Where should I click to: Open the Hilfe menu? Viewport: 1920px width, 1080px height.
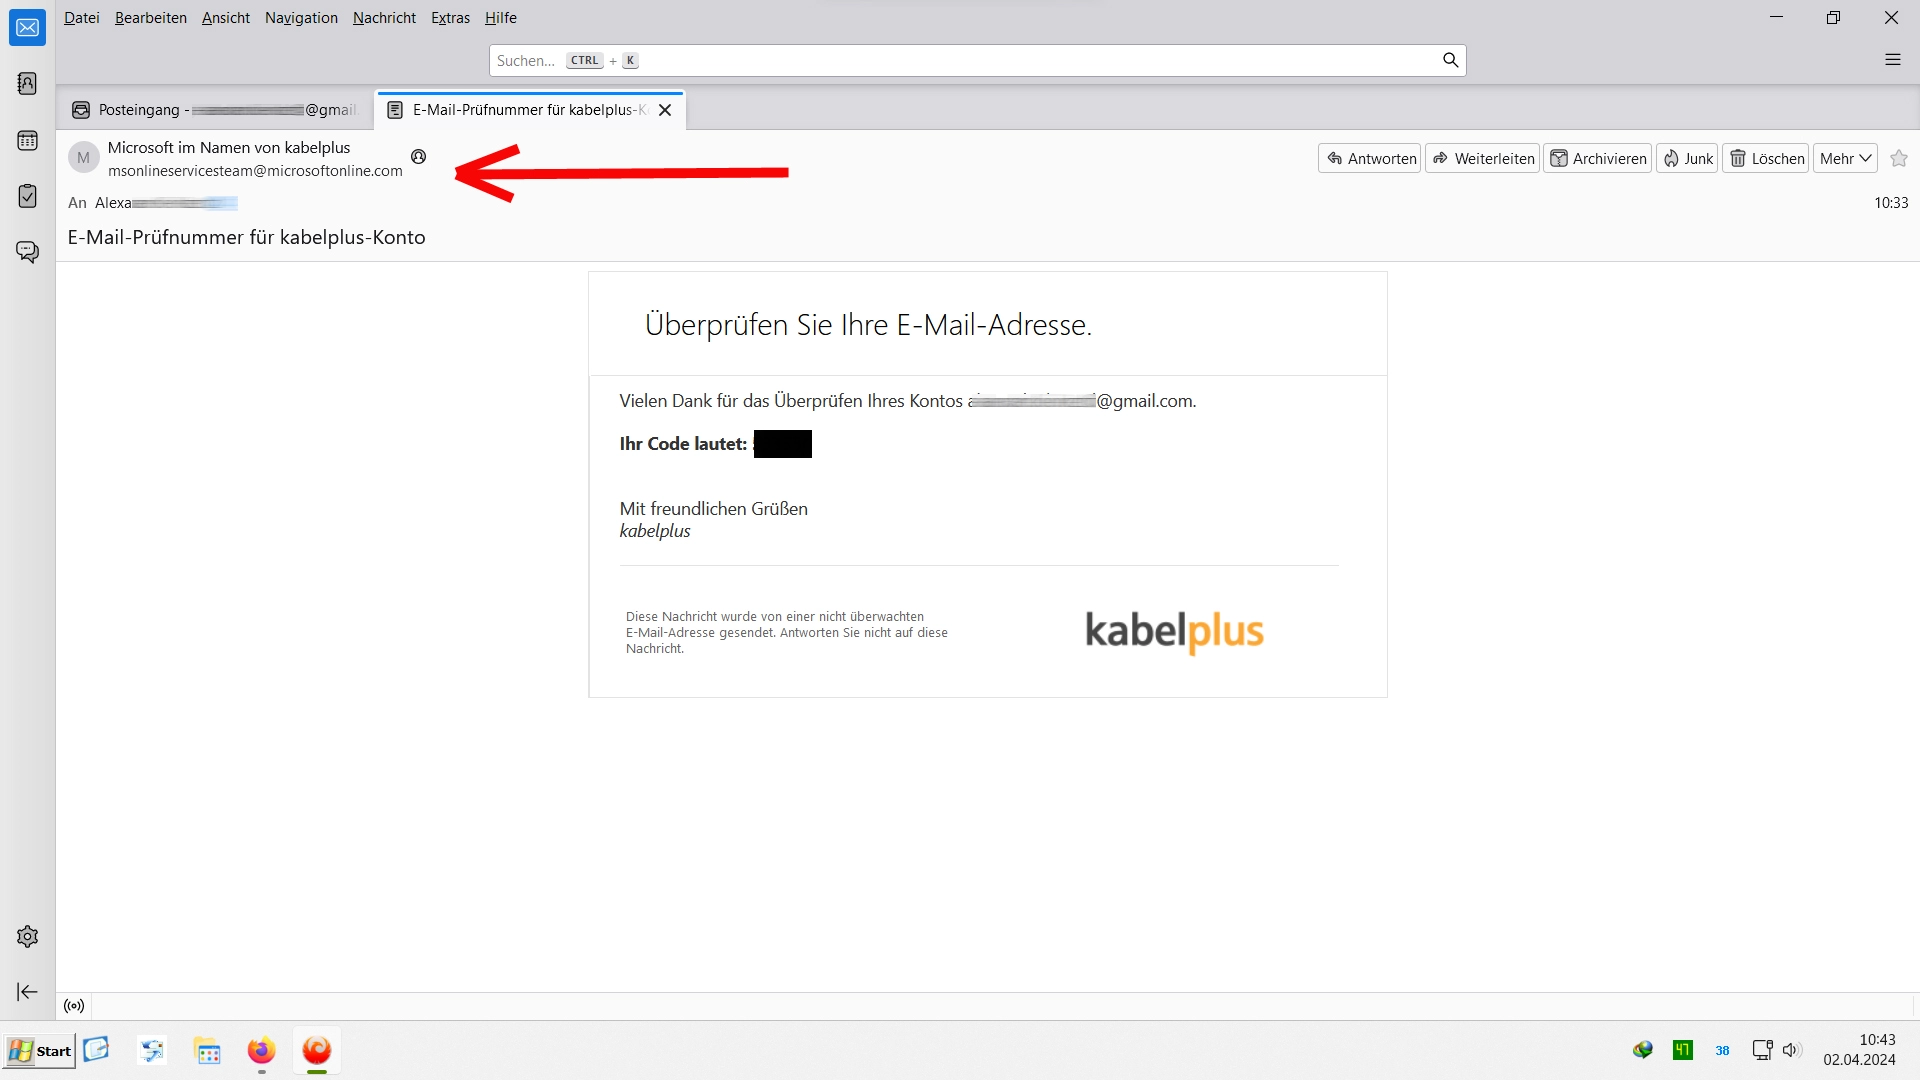pos(501,18)
